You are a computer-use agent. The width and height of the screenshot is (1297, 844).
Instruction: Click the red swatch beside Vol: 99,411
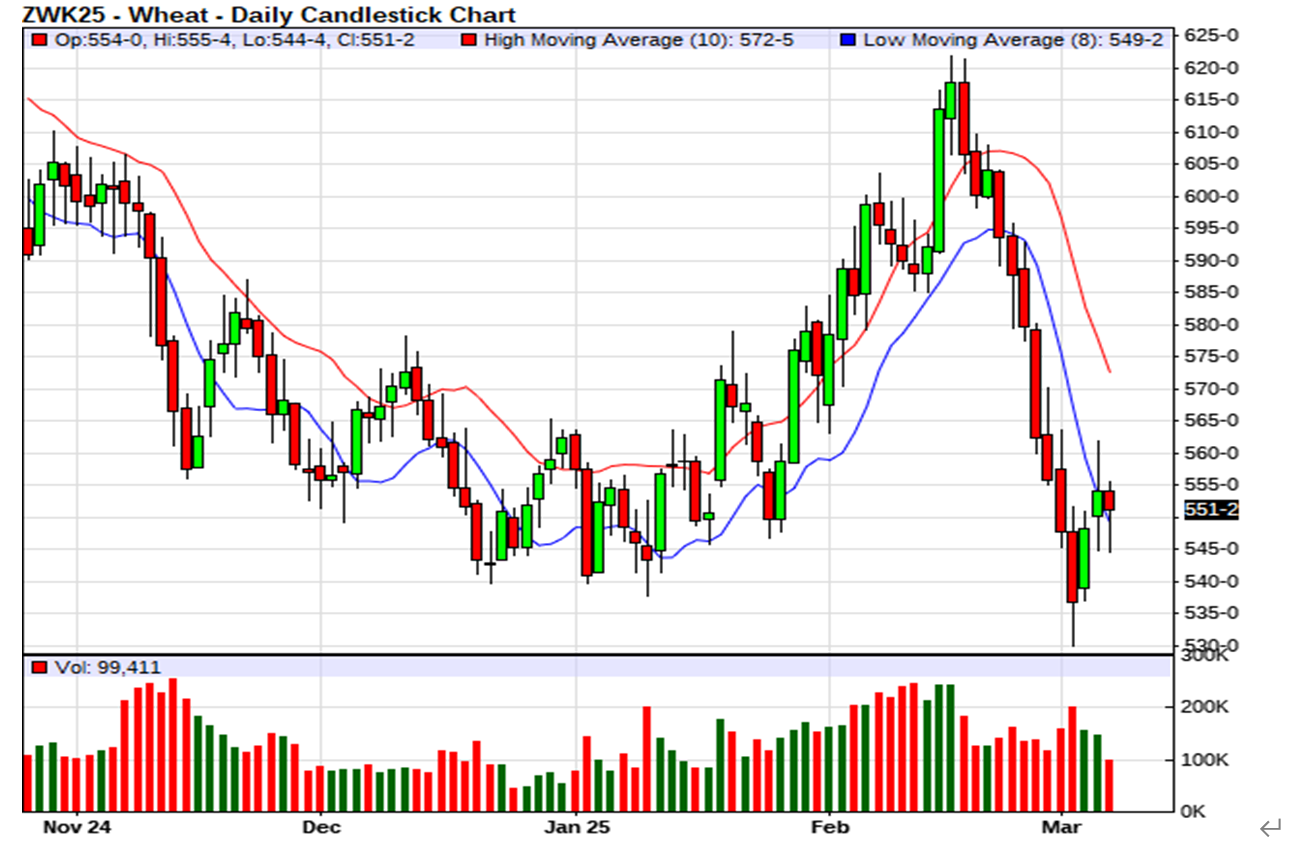39,667
